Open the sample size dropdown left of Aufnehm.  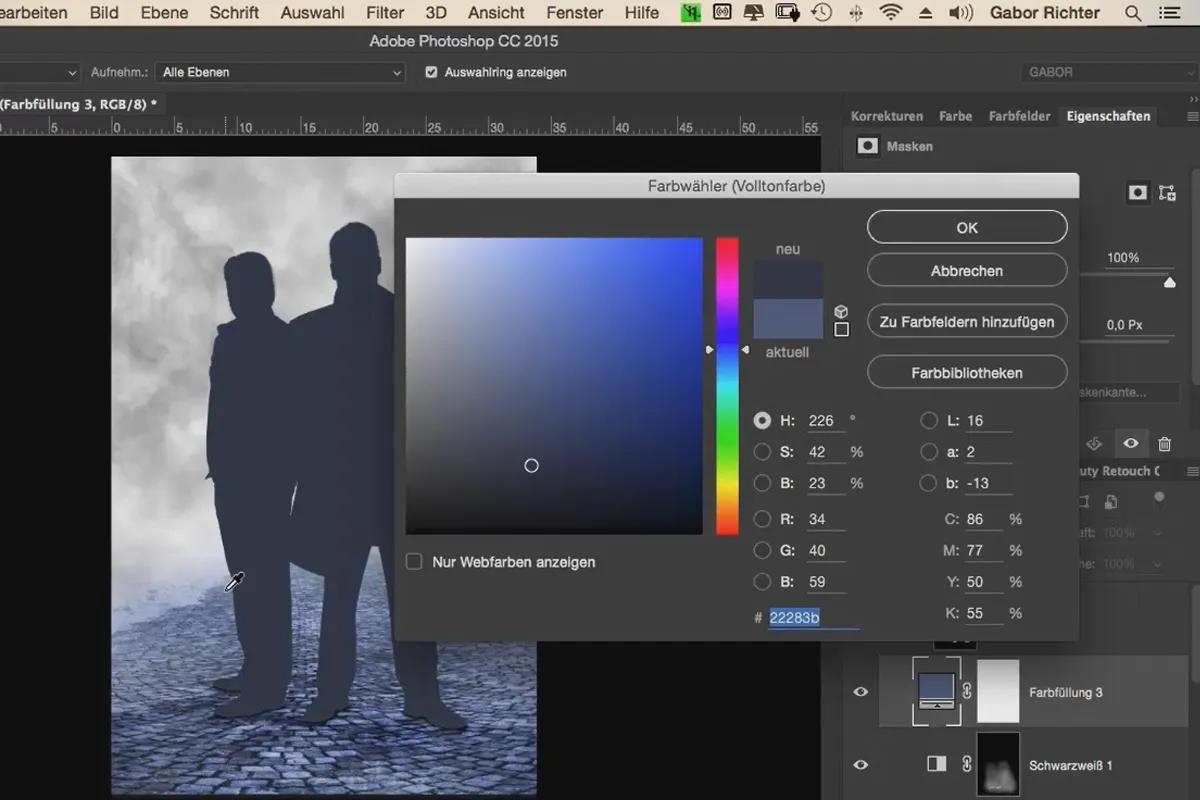click(40, 72)
